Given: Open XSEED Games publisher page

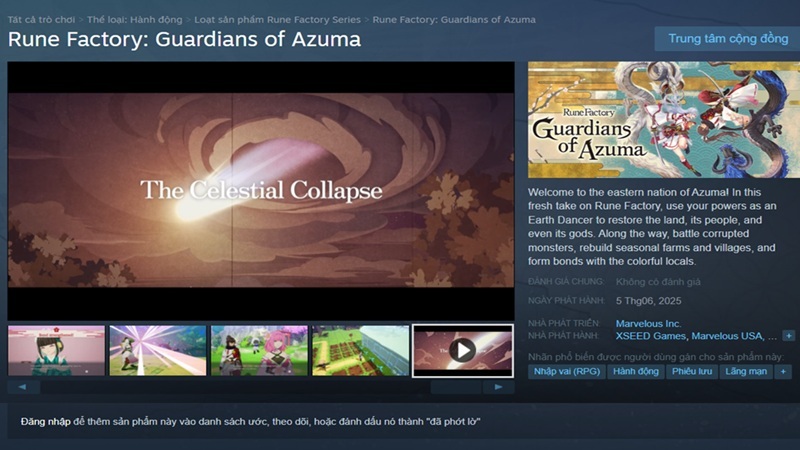Looking at the screenshot, I should coord(651,336).
